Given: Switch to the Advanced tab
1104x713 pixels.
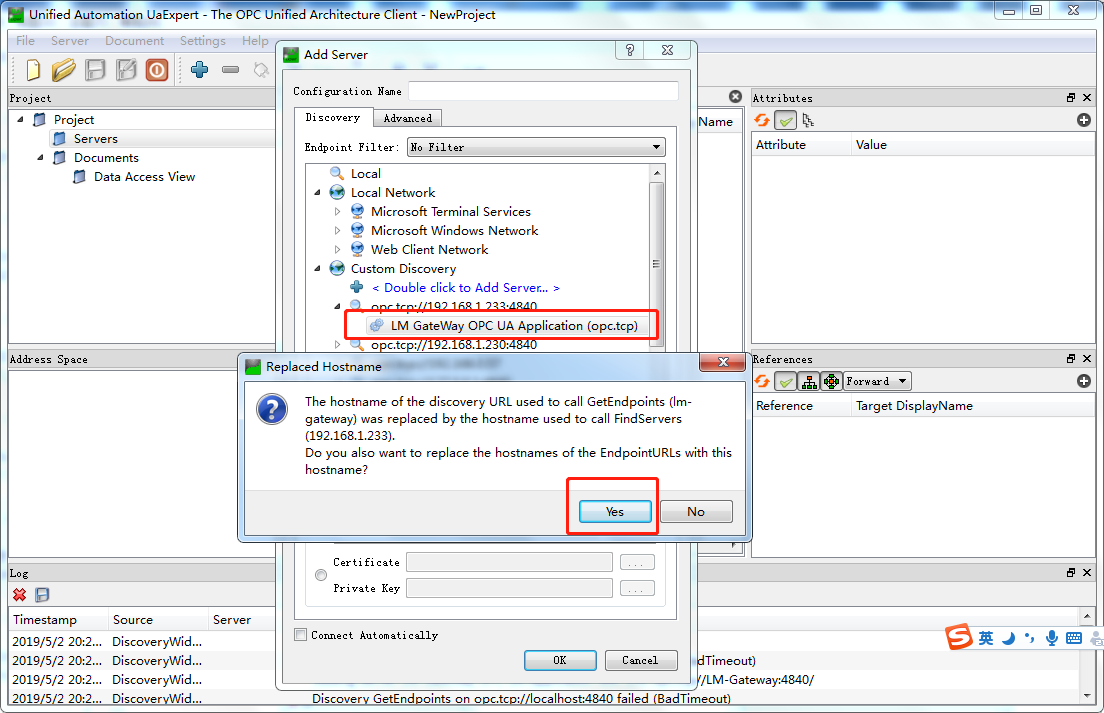Looking at the screenshot, I should [x=408, y=118].
